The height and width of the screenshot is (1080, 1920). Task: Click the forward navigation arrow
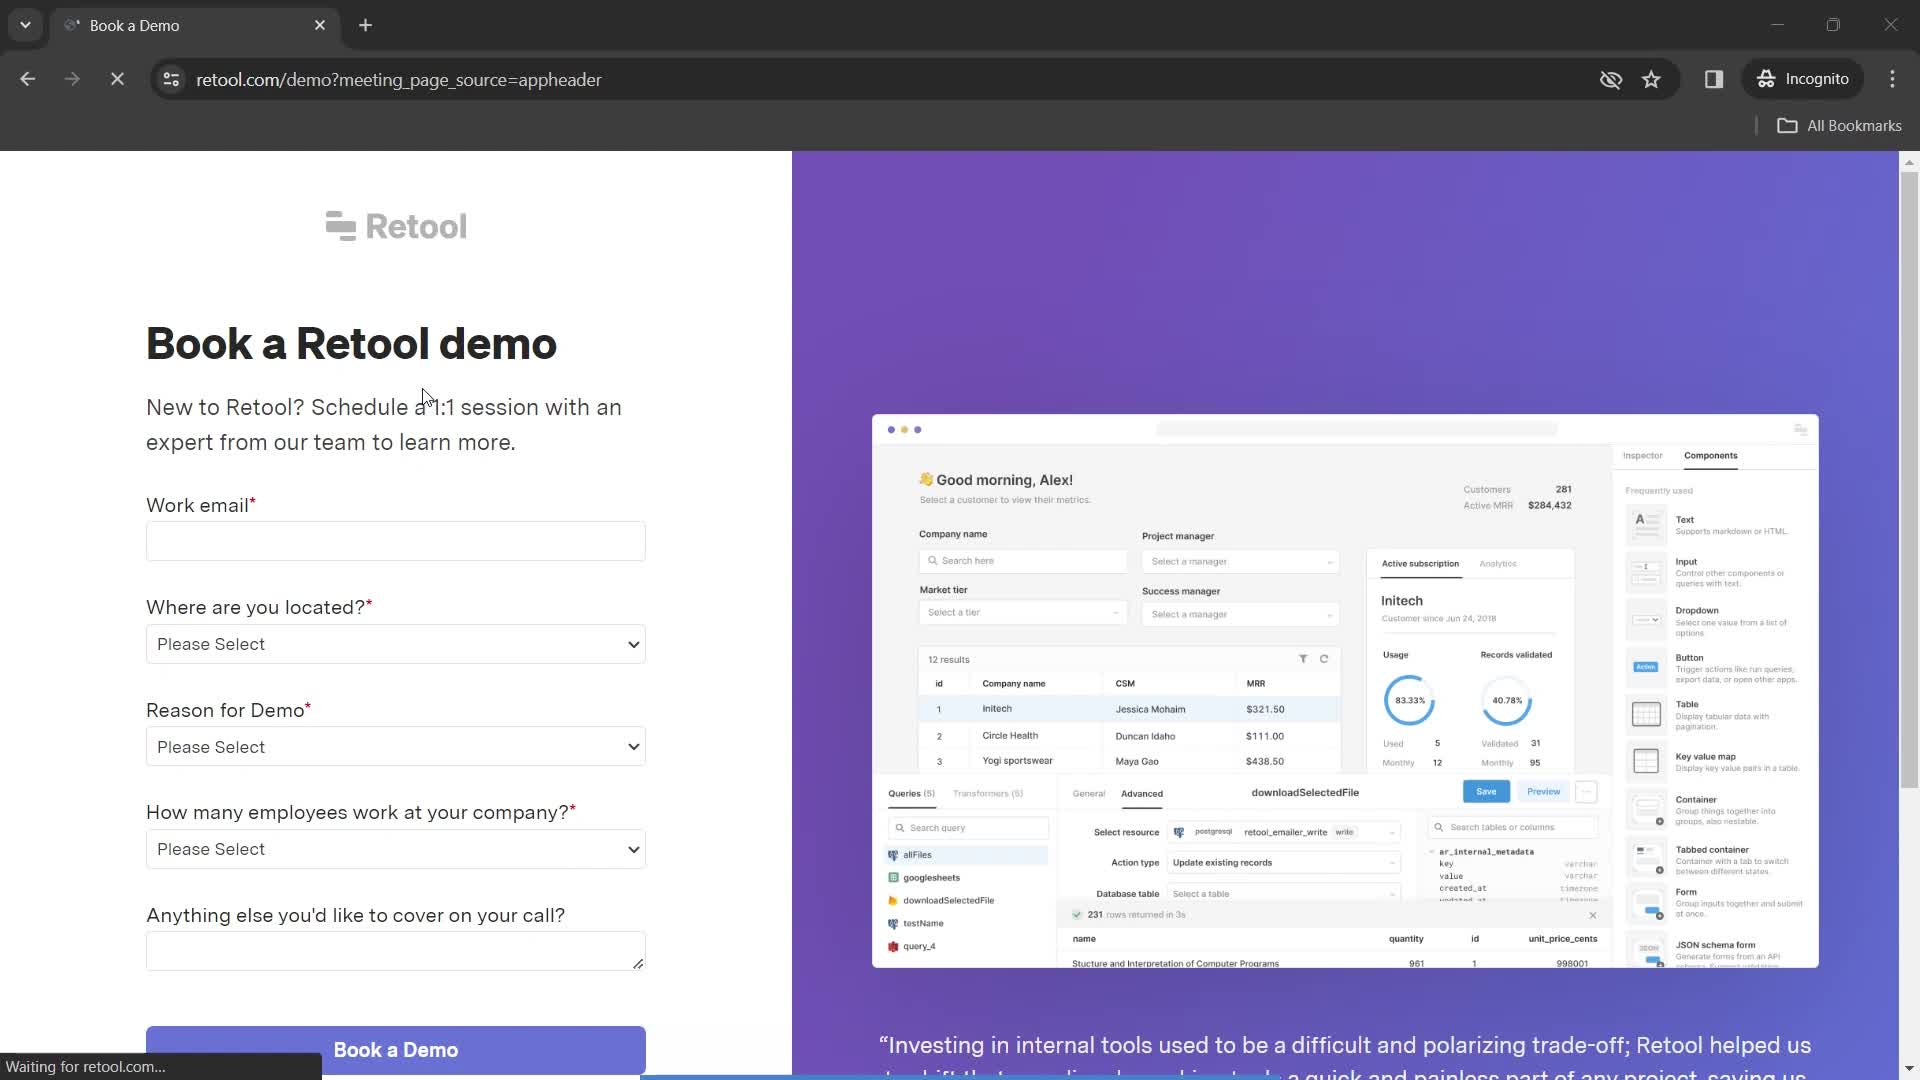[72, 79]
